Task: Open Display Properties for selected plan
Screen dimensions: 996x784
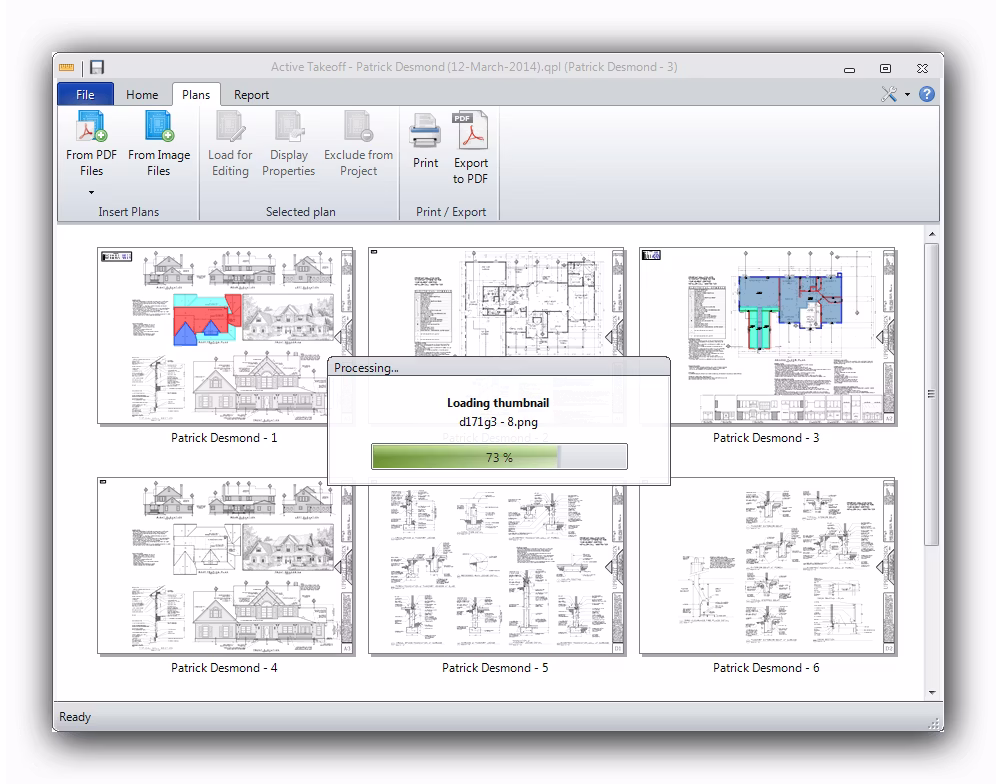Action: (x=288, y=128)
